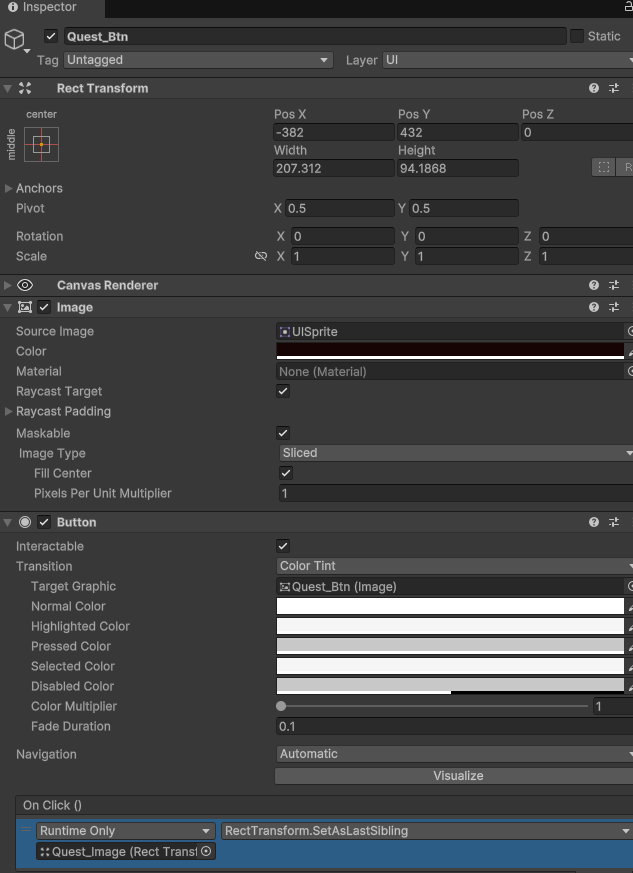Uncheck Raycast Target
This screenshot has height=873, width=633.
[283, 391]
